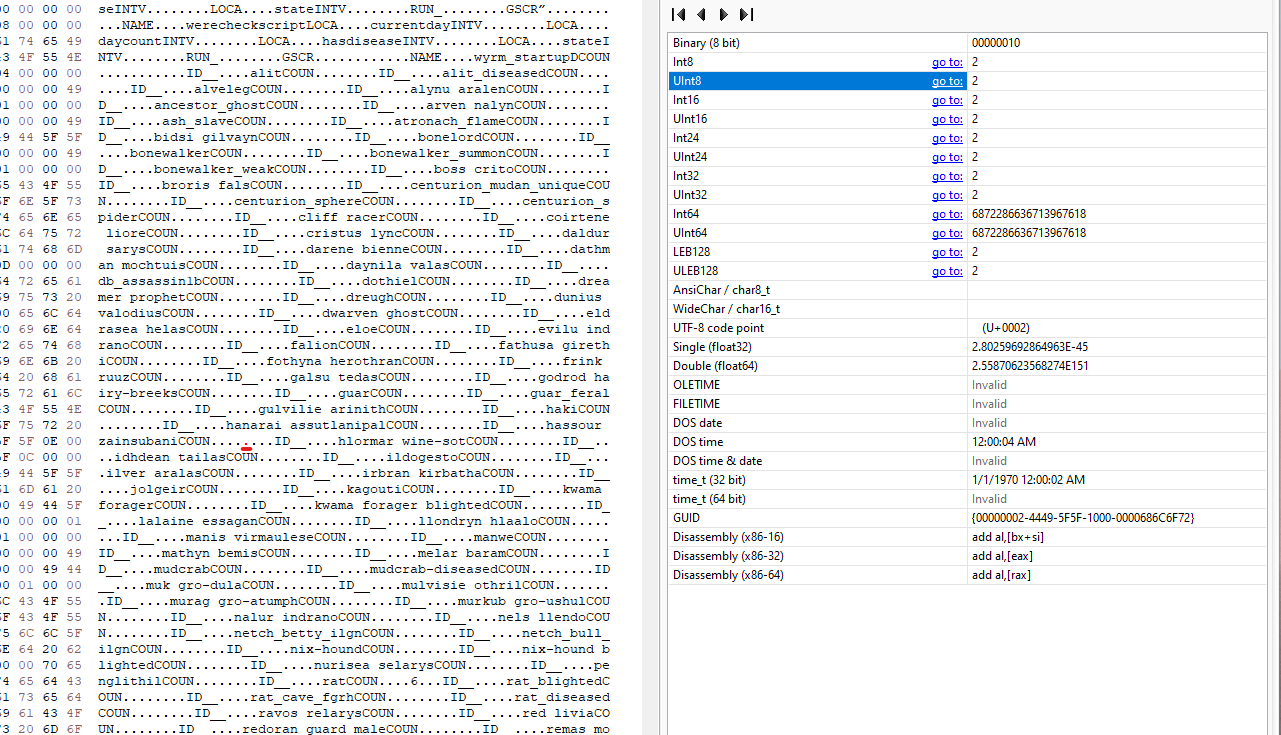The image size is (1281, 735).
Task: Select the highlighted UInt8 row label
Action: (x=690, y=81)
